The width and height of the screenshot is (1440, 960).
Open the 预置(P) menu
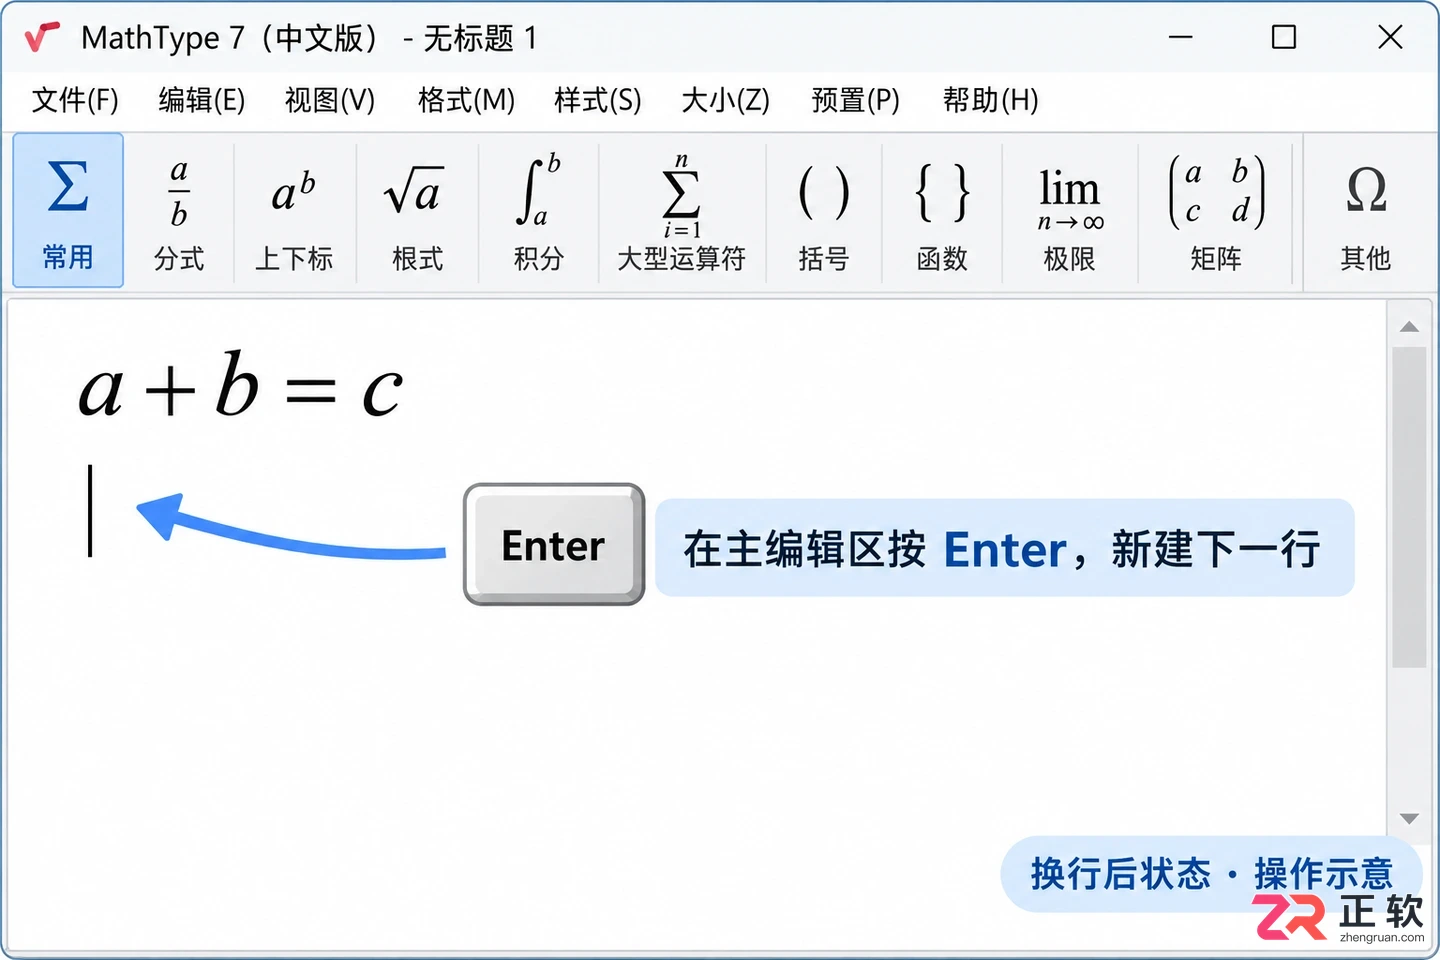coord(855,100)
